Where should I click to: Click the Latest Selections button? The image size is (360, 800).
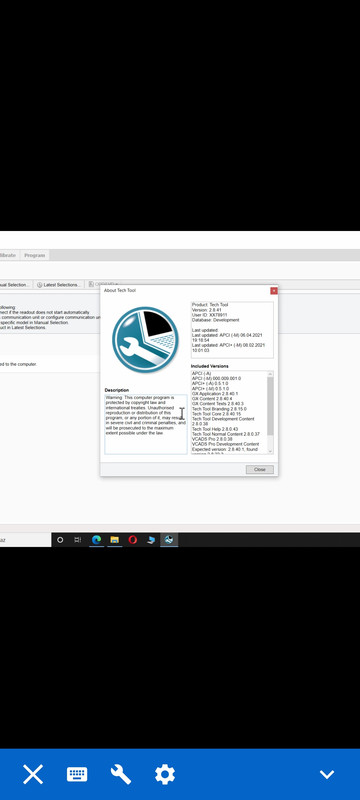click(x=59, y=285)
